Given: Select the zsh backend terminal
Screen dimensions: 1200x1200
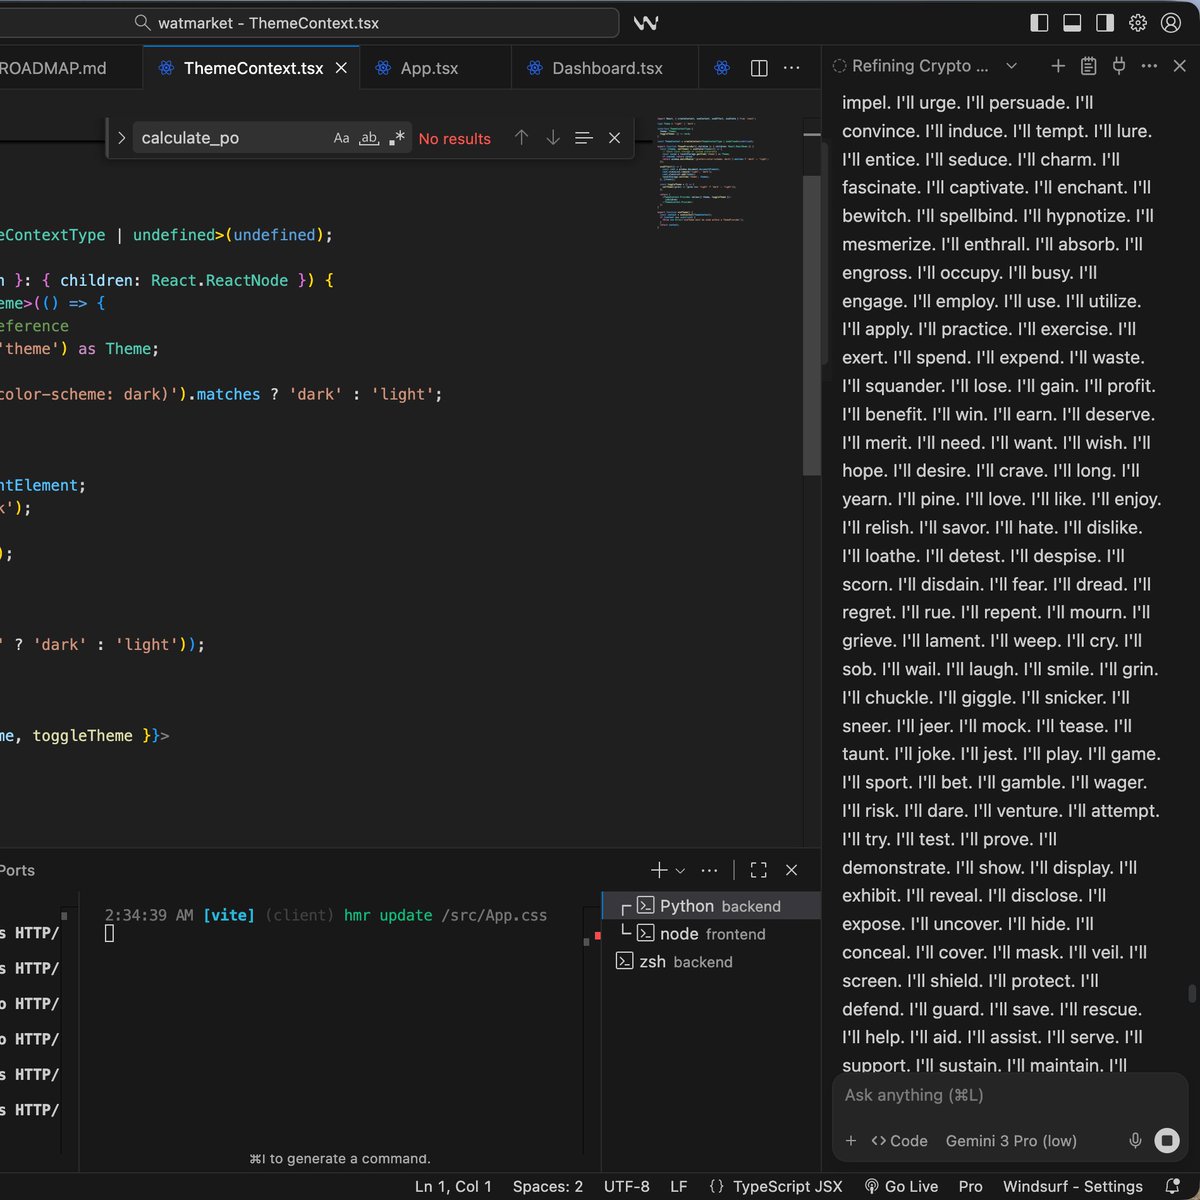Looking at the screenshot, I should pos(711,962).
